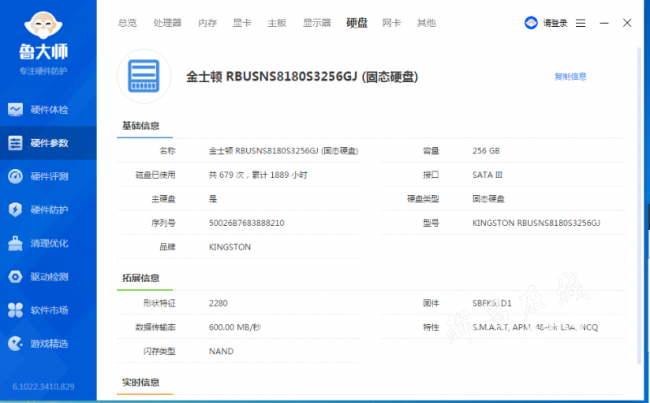Click the 主硬盘 value 是
Image resolution: width=650 pixels, height=403 pixels.
213,199
